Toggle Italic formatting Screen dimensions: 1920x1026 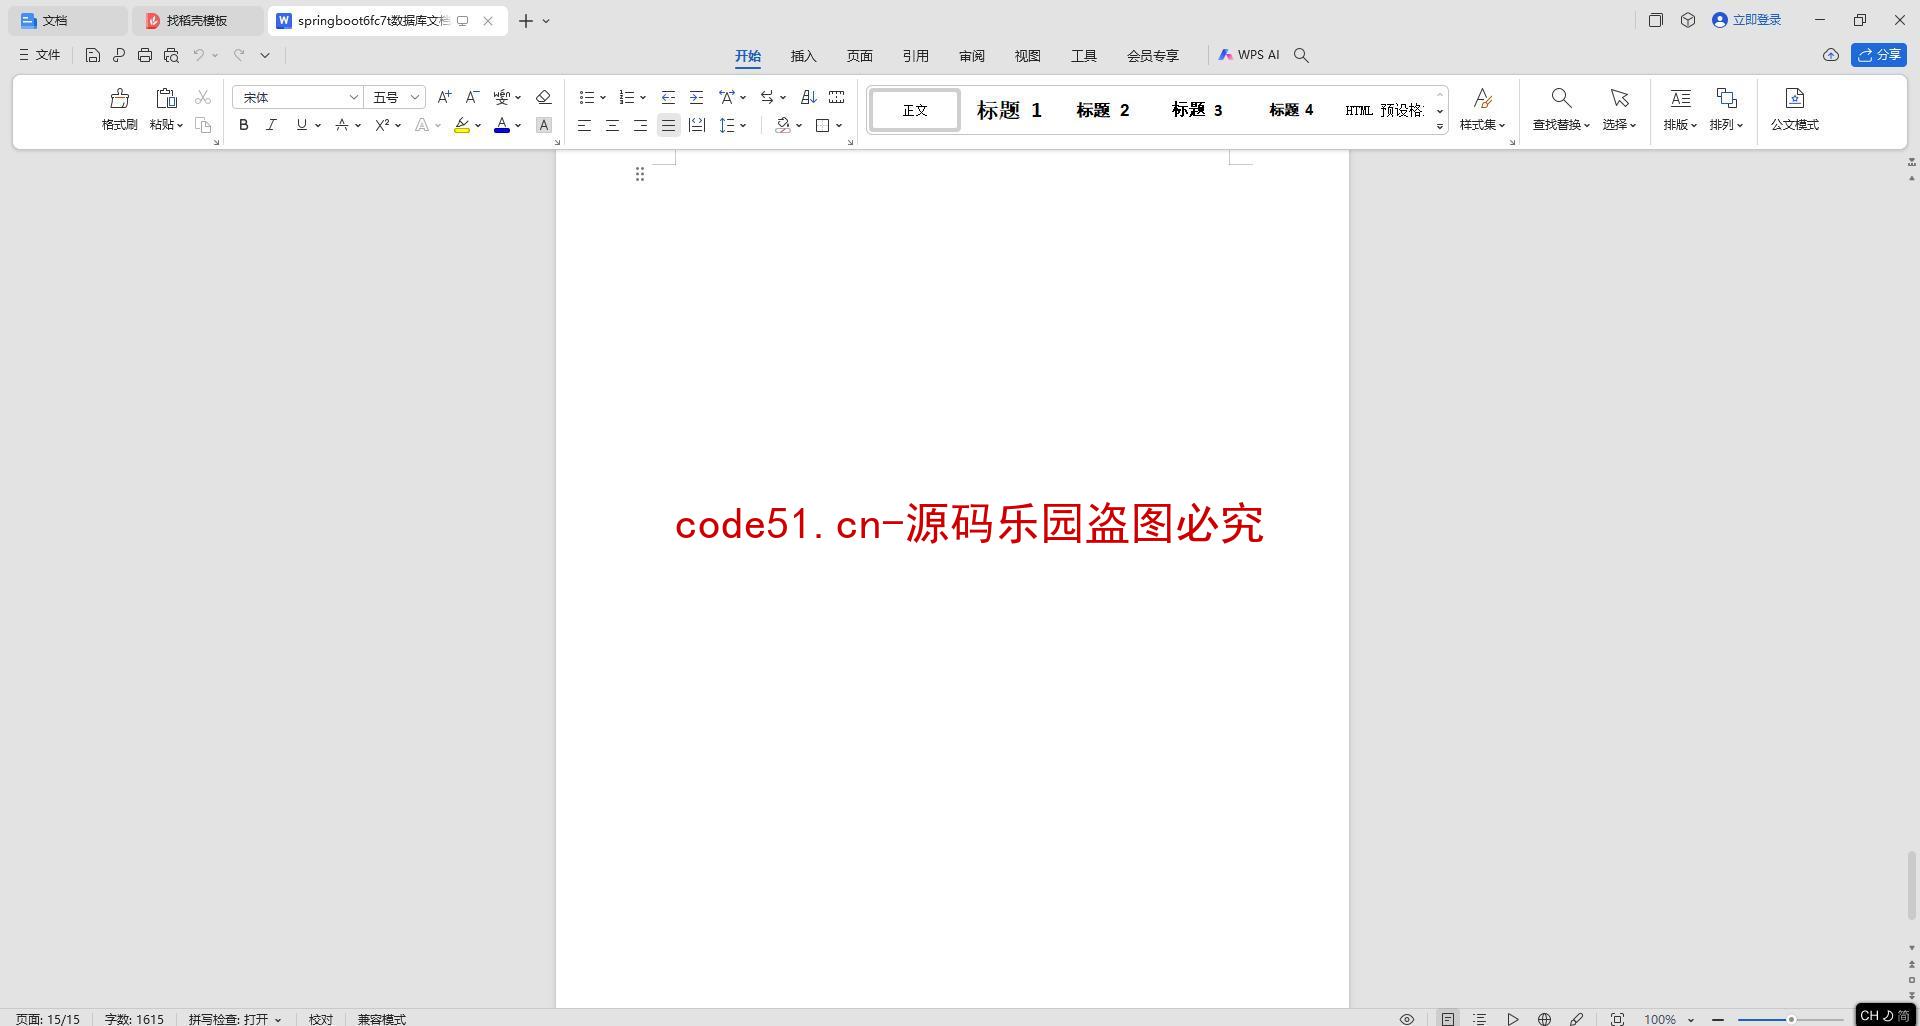coord(271,125)
